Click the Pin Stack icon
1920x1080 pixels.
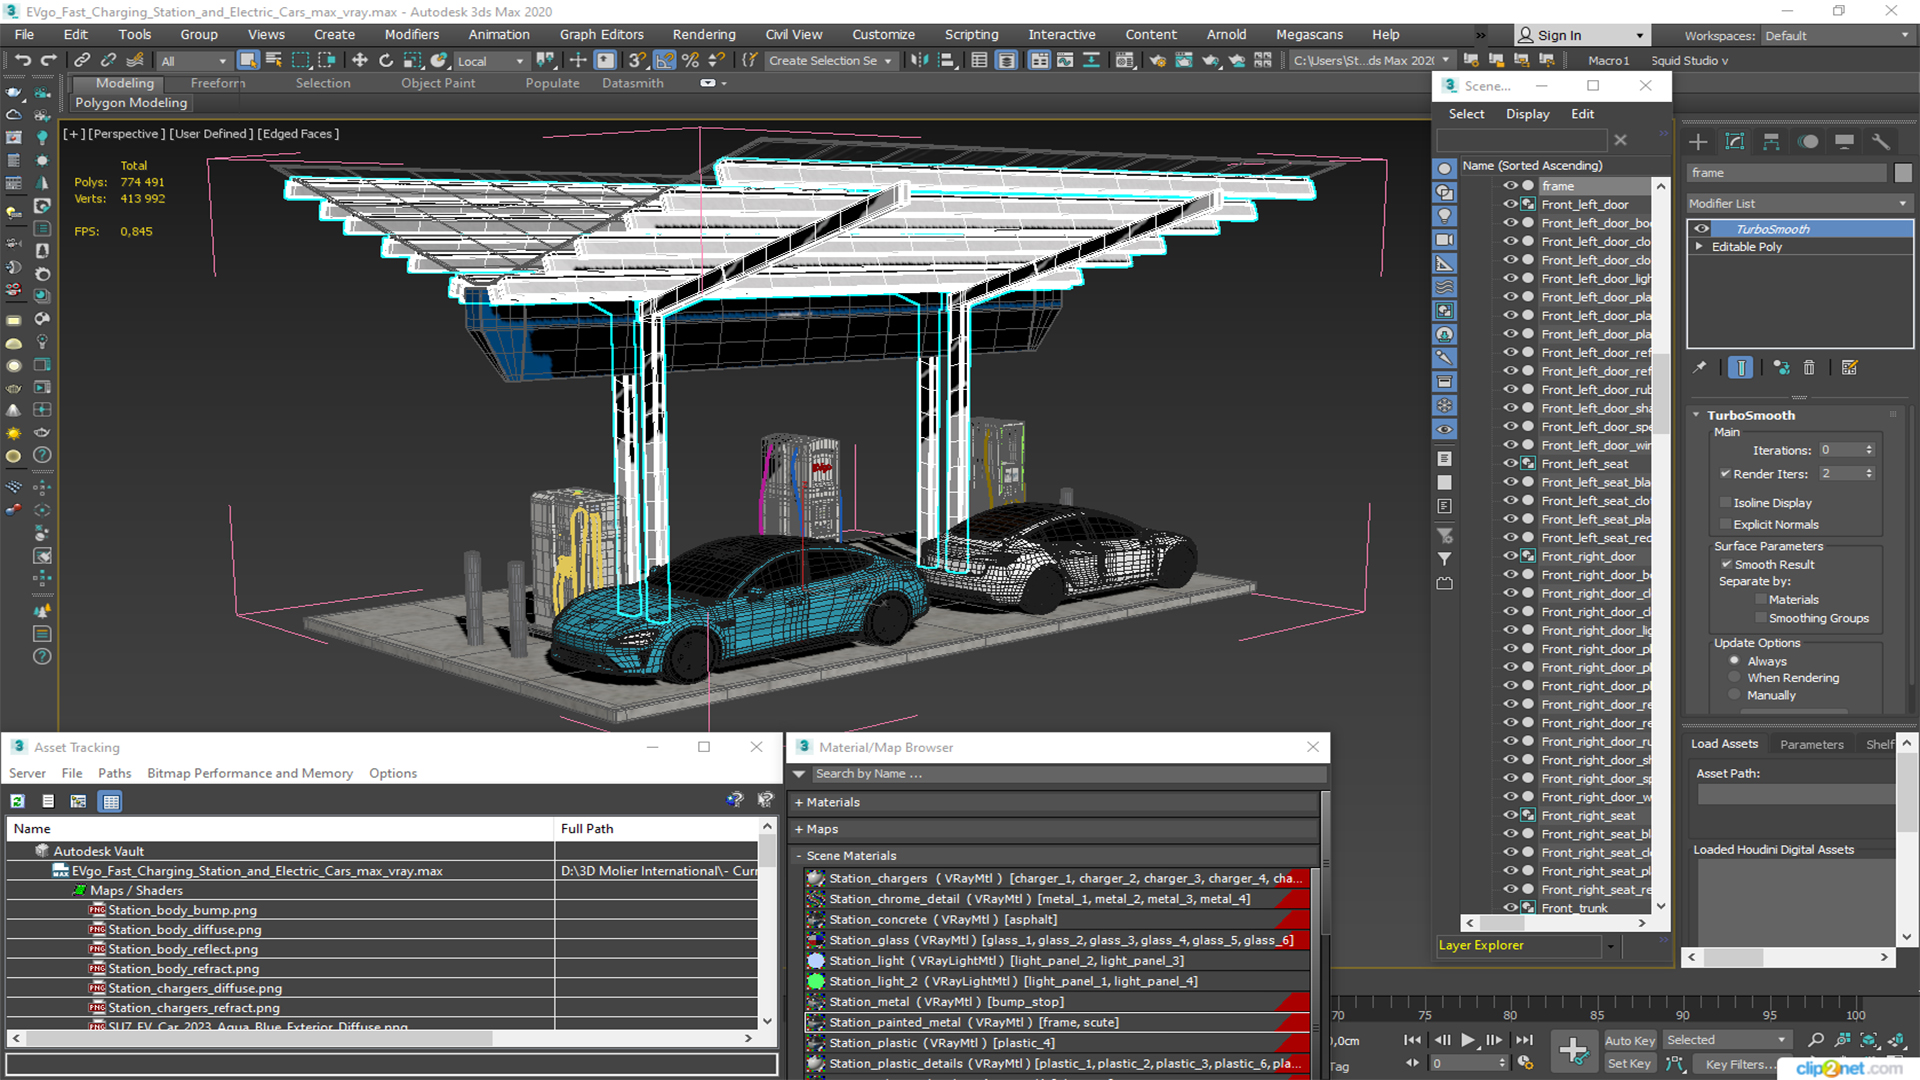1700,368
